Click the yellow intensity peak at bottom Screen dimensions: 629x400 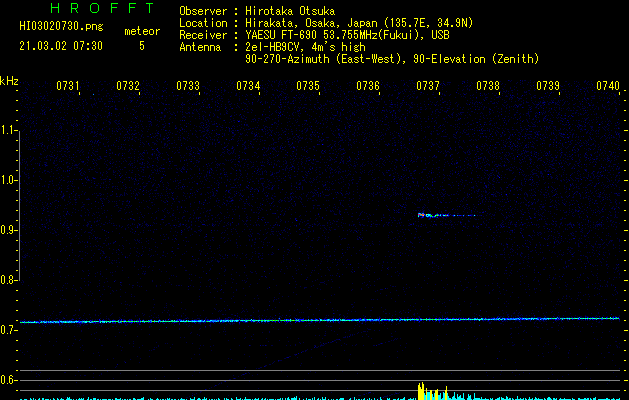click(432, 391)
